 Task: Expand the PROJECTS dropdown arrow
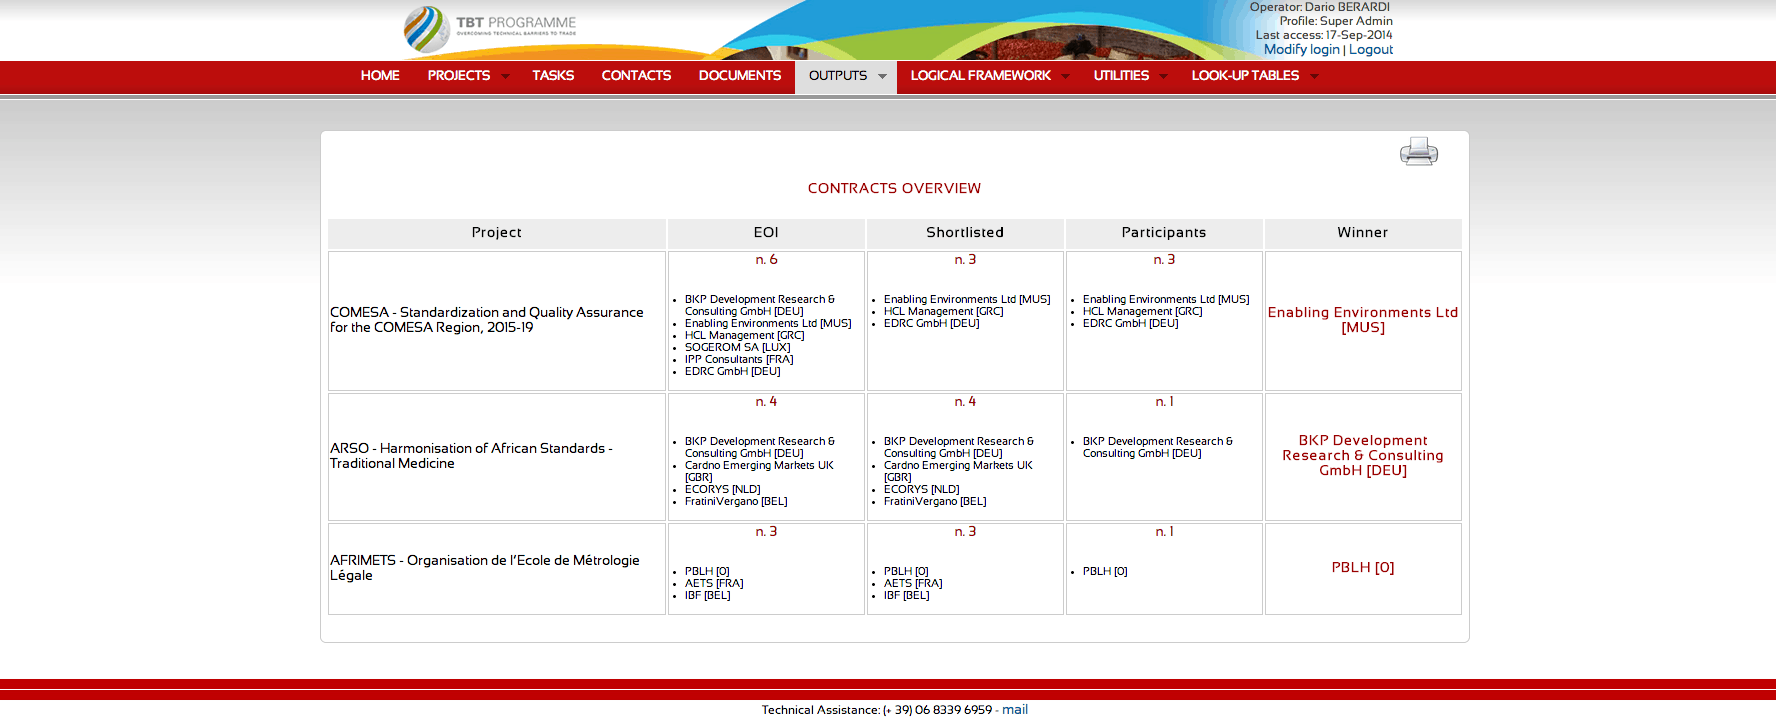click(x=505, y=76)
